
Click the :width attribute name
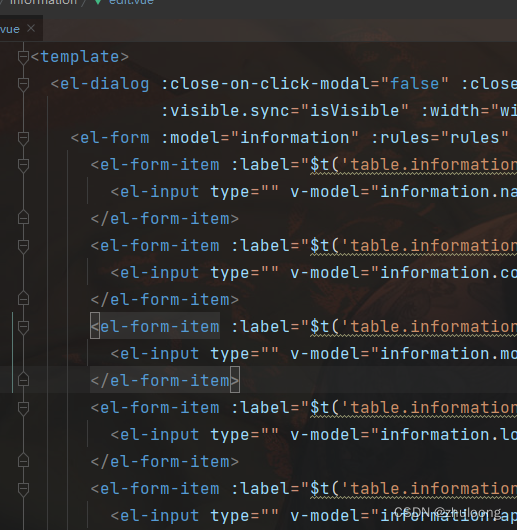pyautogui.click(x=450, y=111)
